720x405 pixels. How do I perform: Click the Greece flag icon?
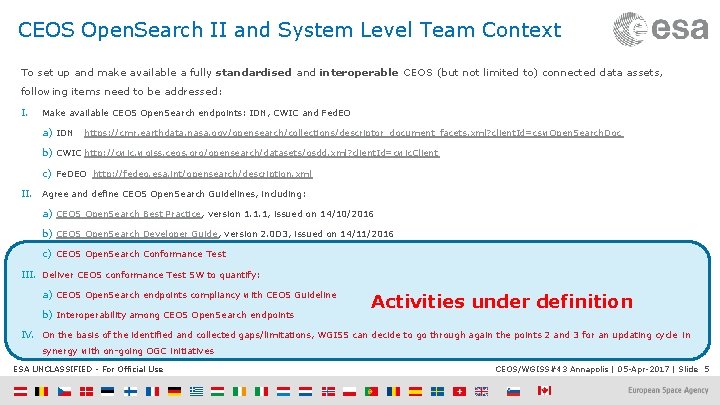pos(197,391)
